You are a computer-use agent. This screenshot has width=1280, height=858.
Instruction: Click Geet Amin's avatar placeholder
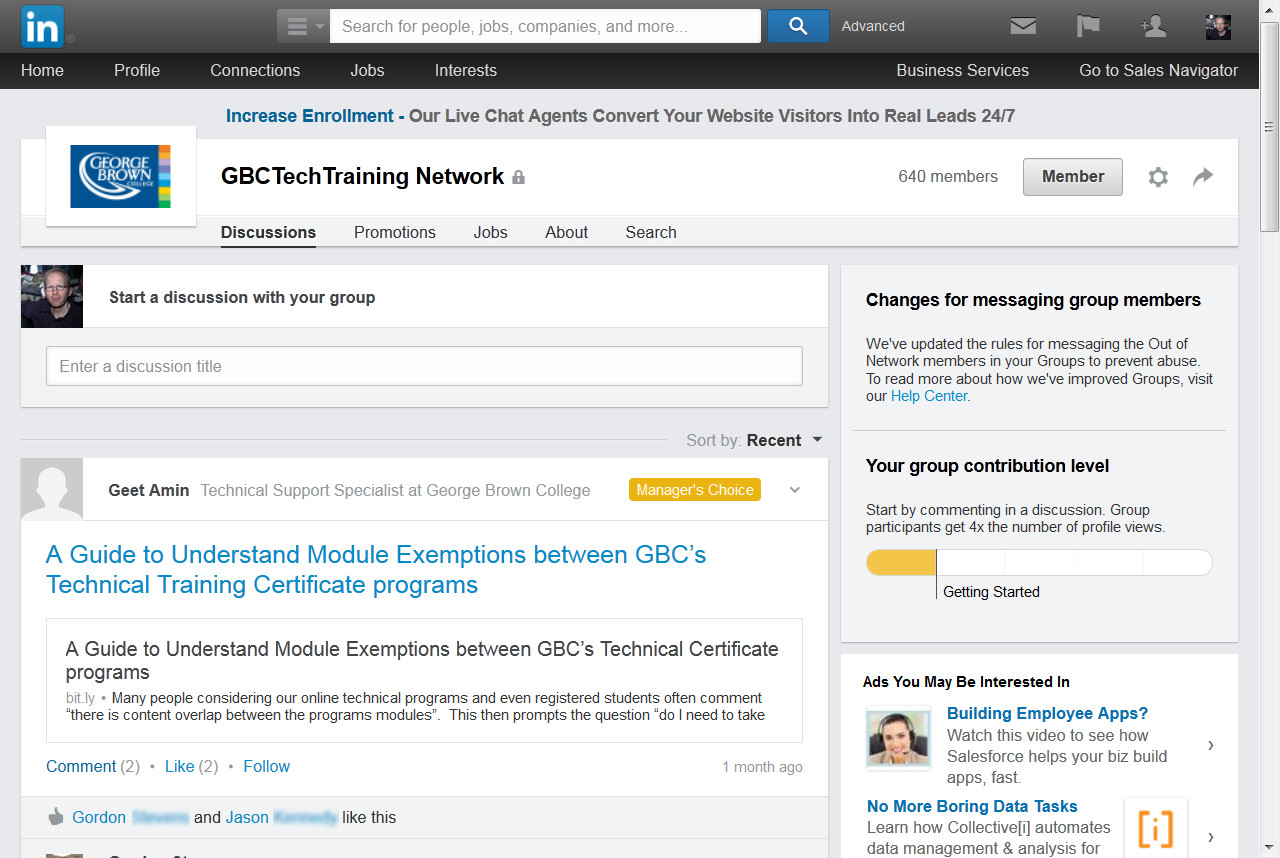(52, 489)
